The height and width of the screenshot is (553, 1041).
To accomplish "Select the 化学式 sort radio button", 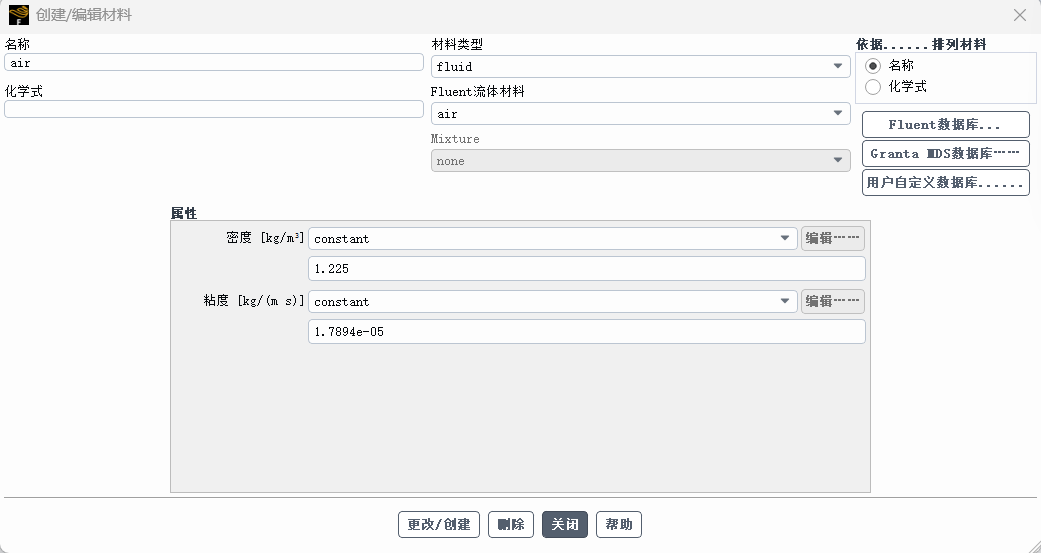I will pyautogui.click(x=873, y=87).
